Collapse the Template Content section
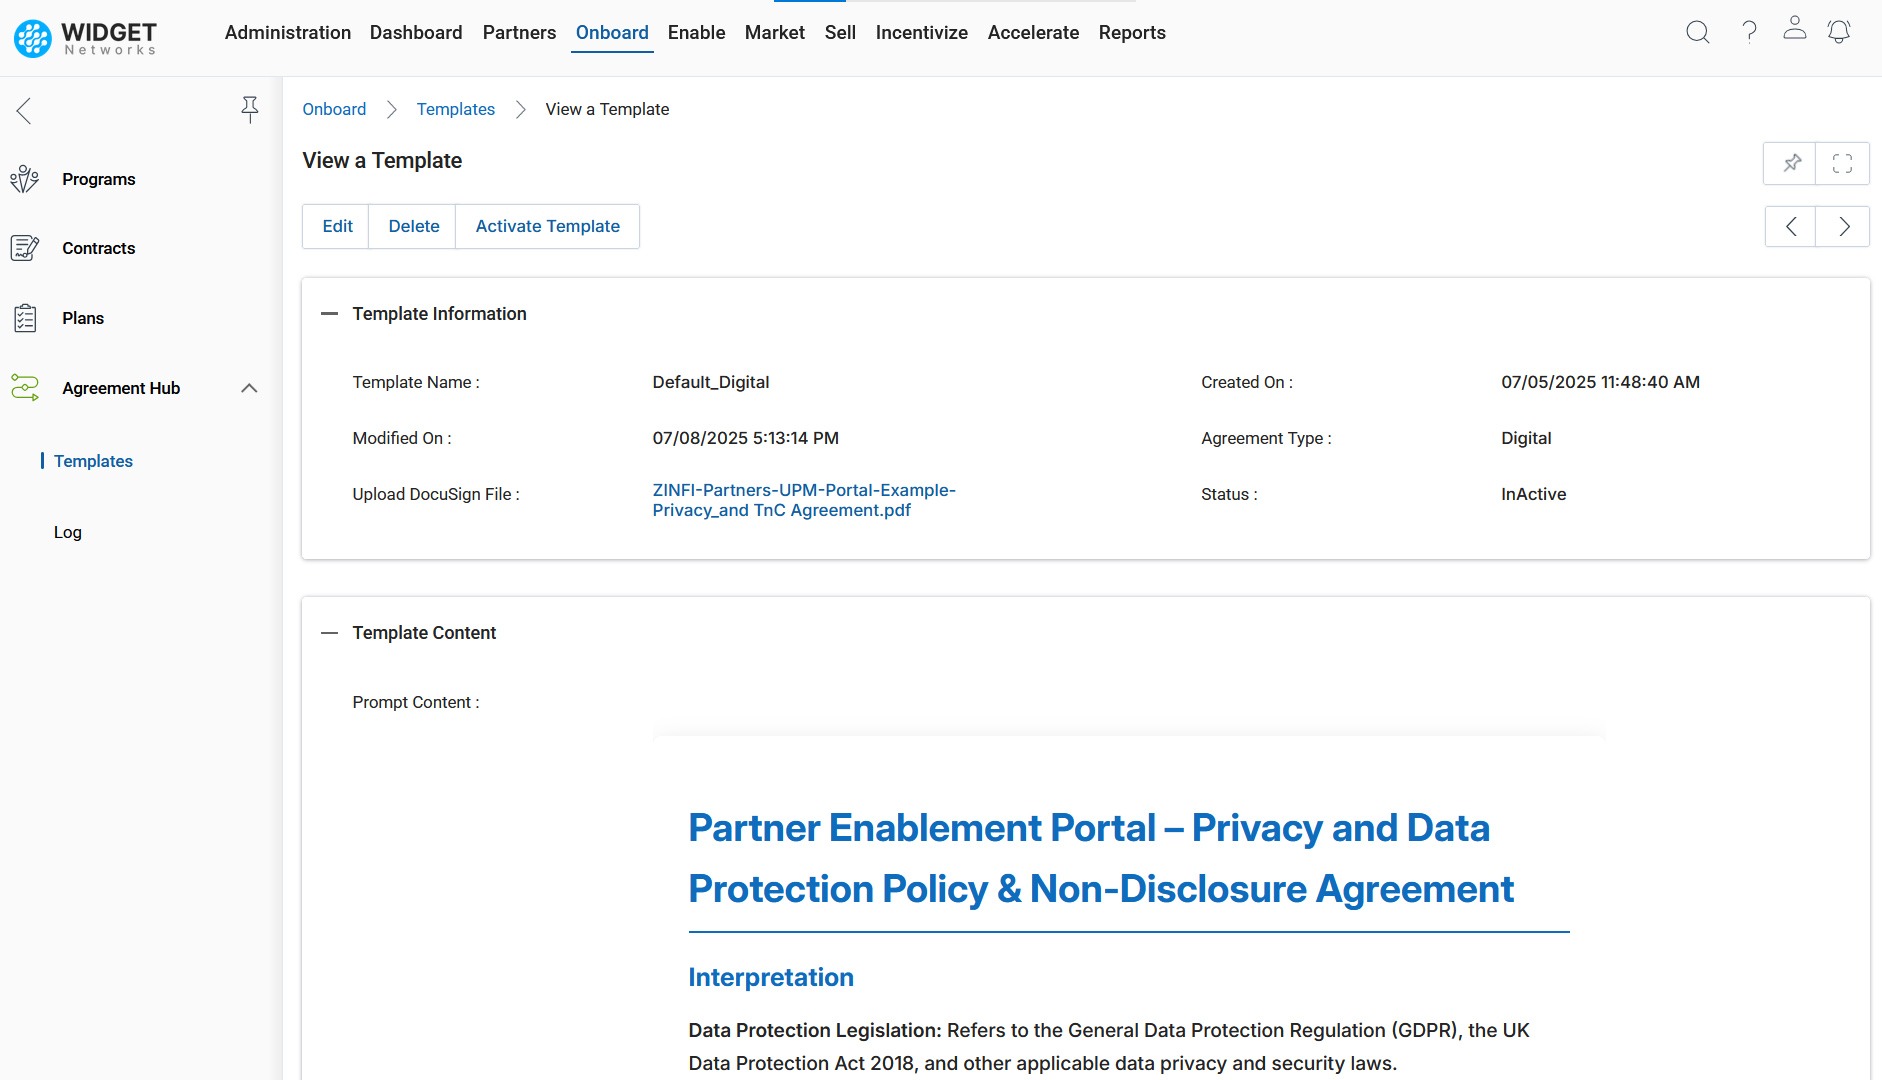The height and width of the screenshot is (1080, 1882). (x=329, y=633)
